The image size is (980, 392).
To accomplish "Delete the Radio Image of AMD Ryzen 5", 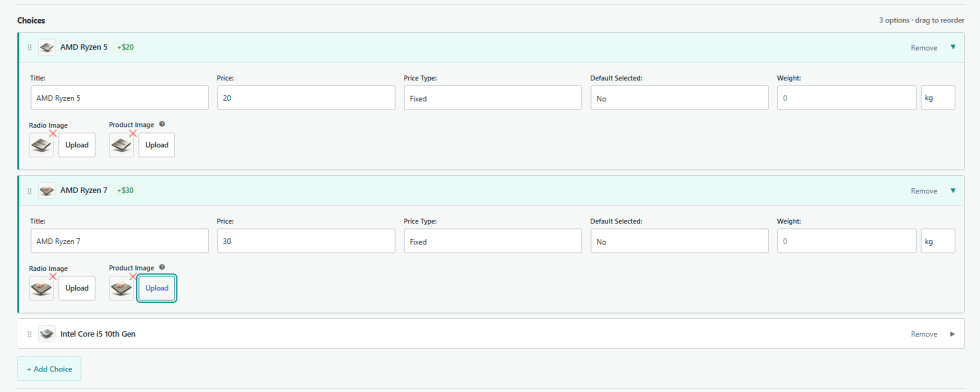I will point(52,133).
